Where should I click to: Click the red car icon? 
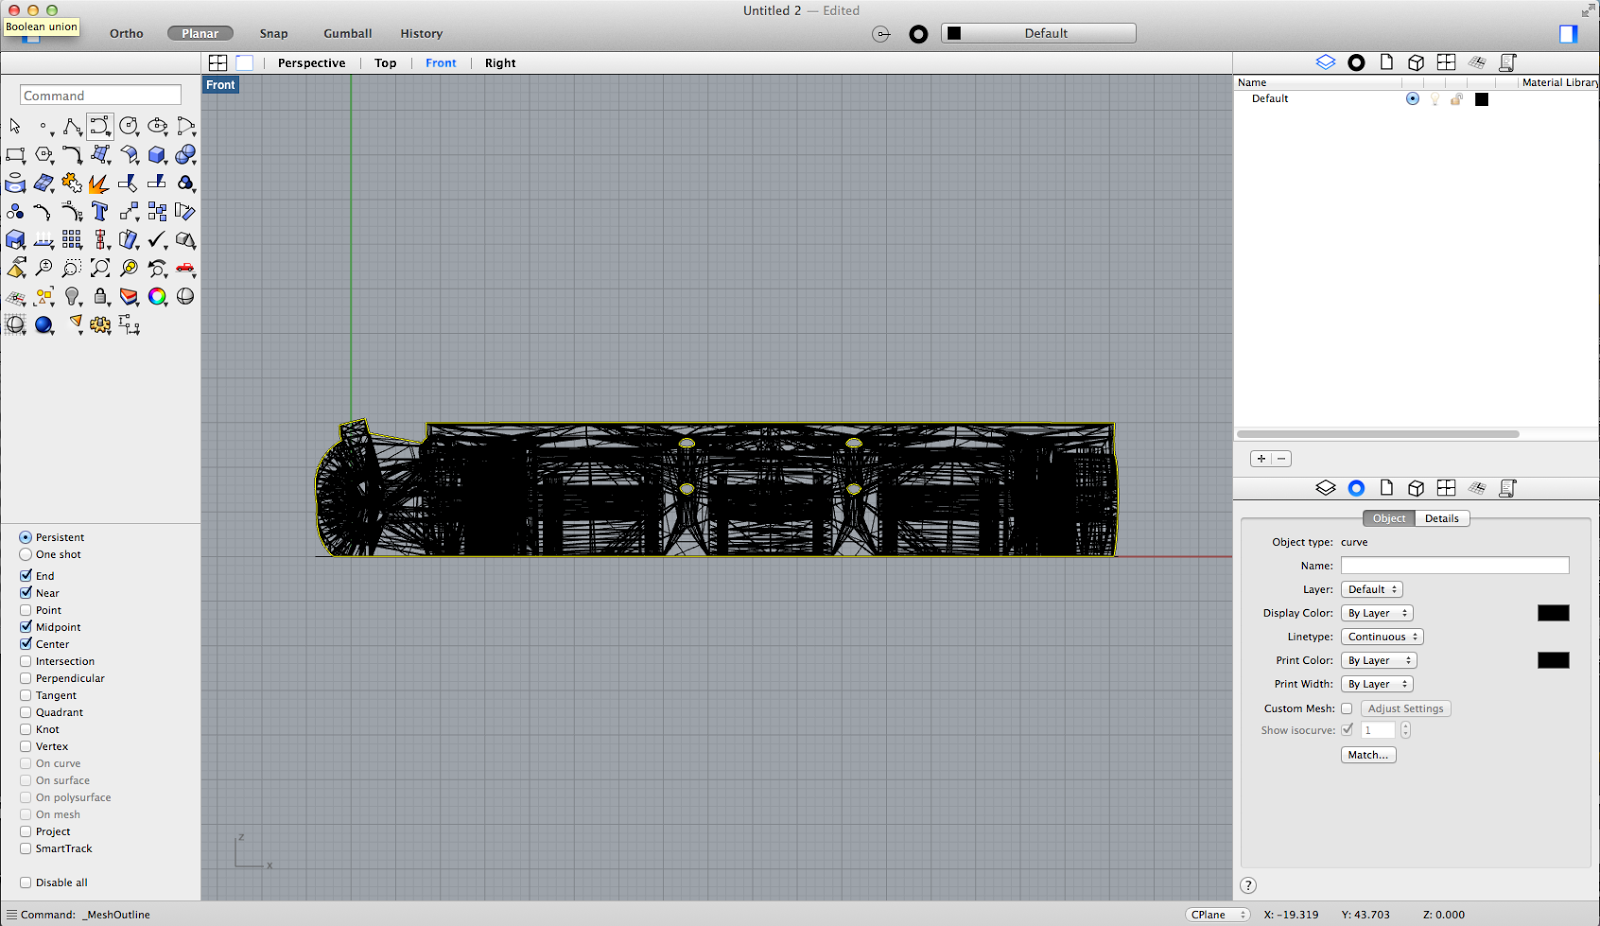(x=185, y=268)
